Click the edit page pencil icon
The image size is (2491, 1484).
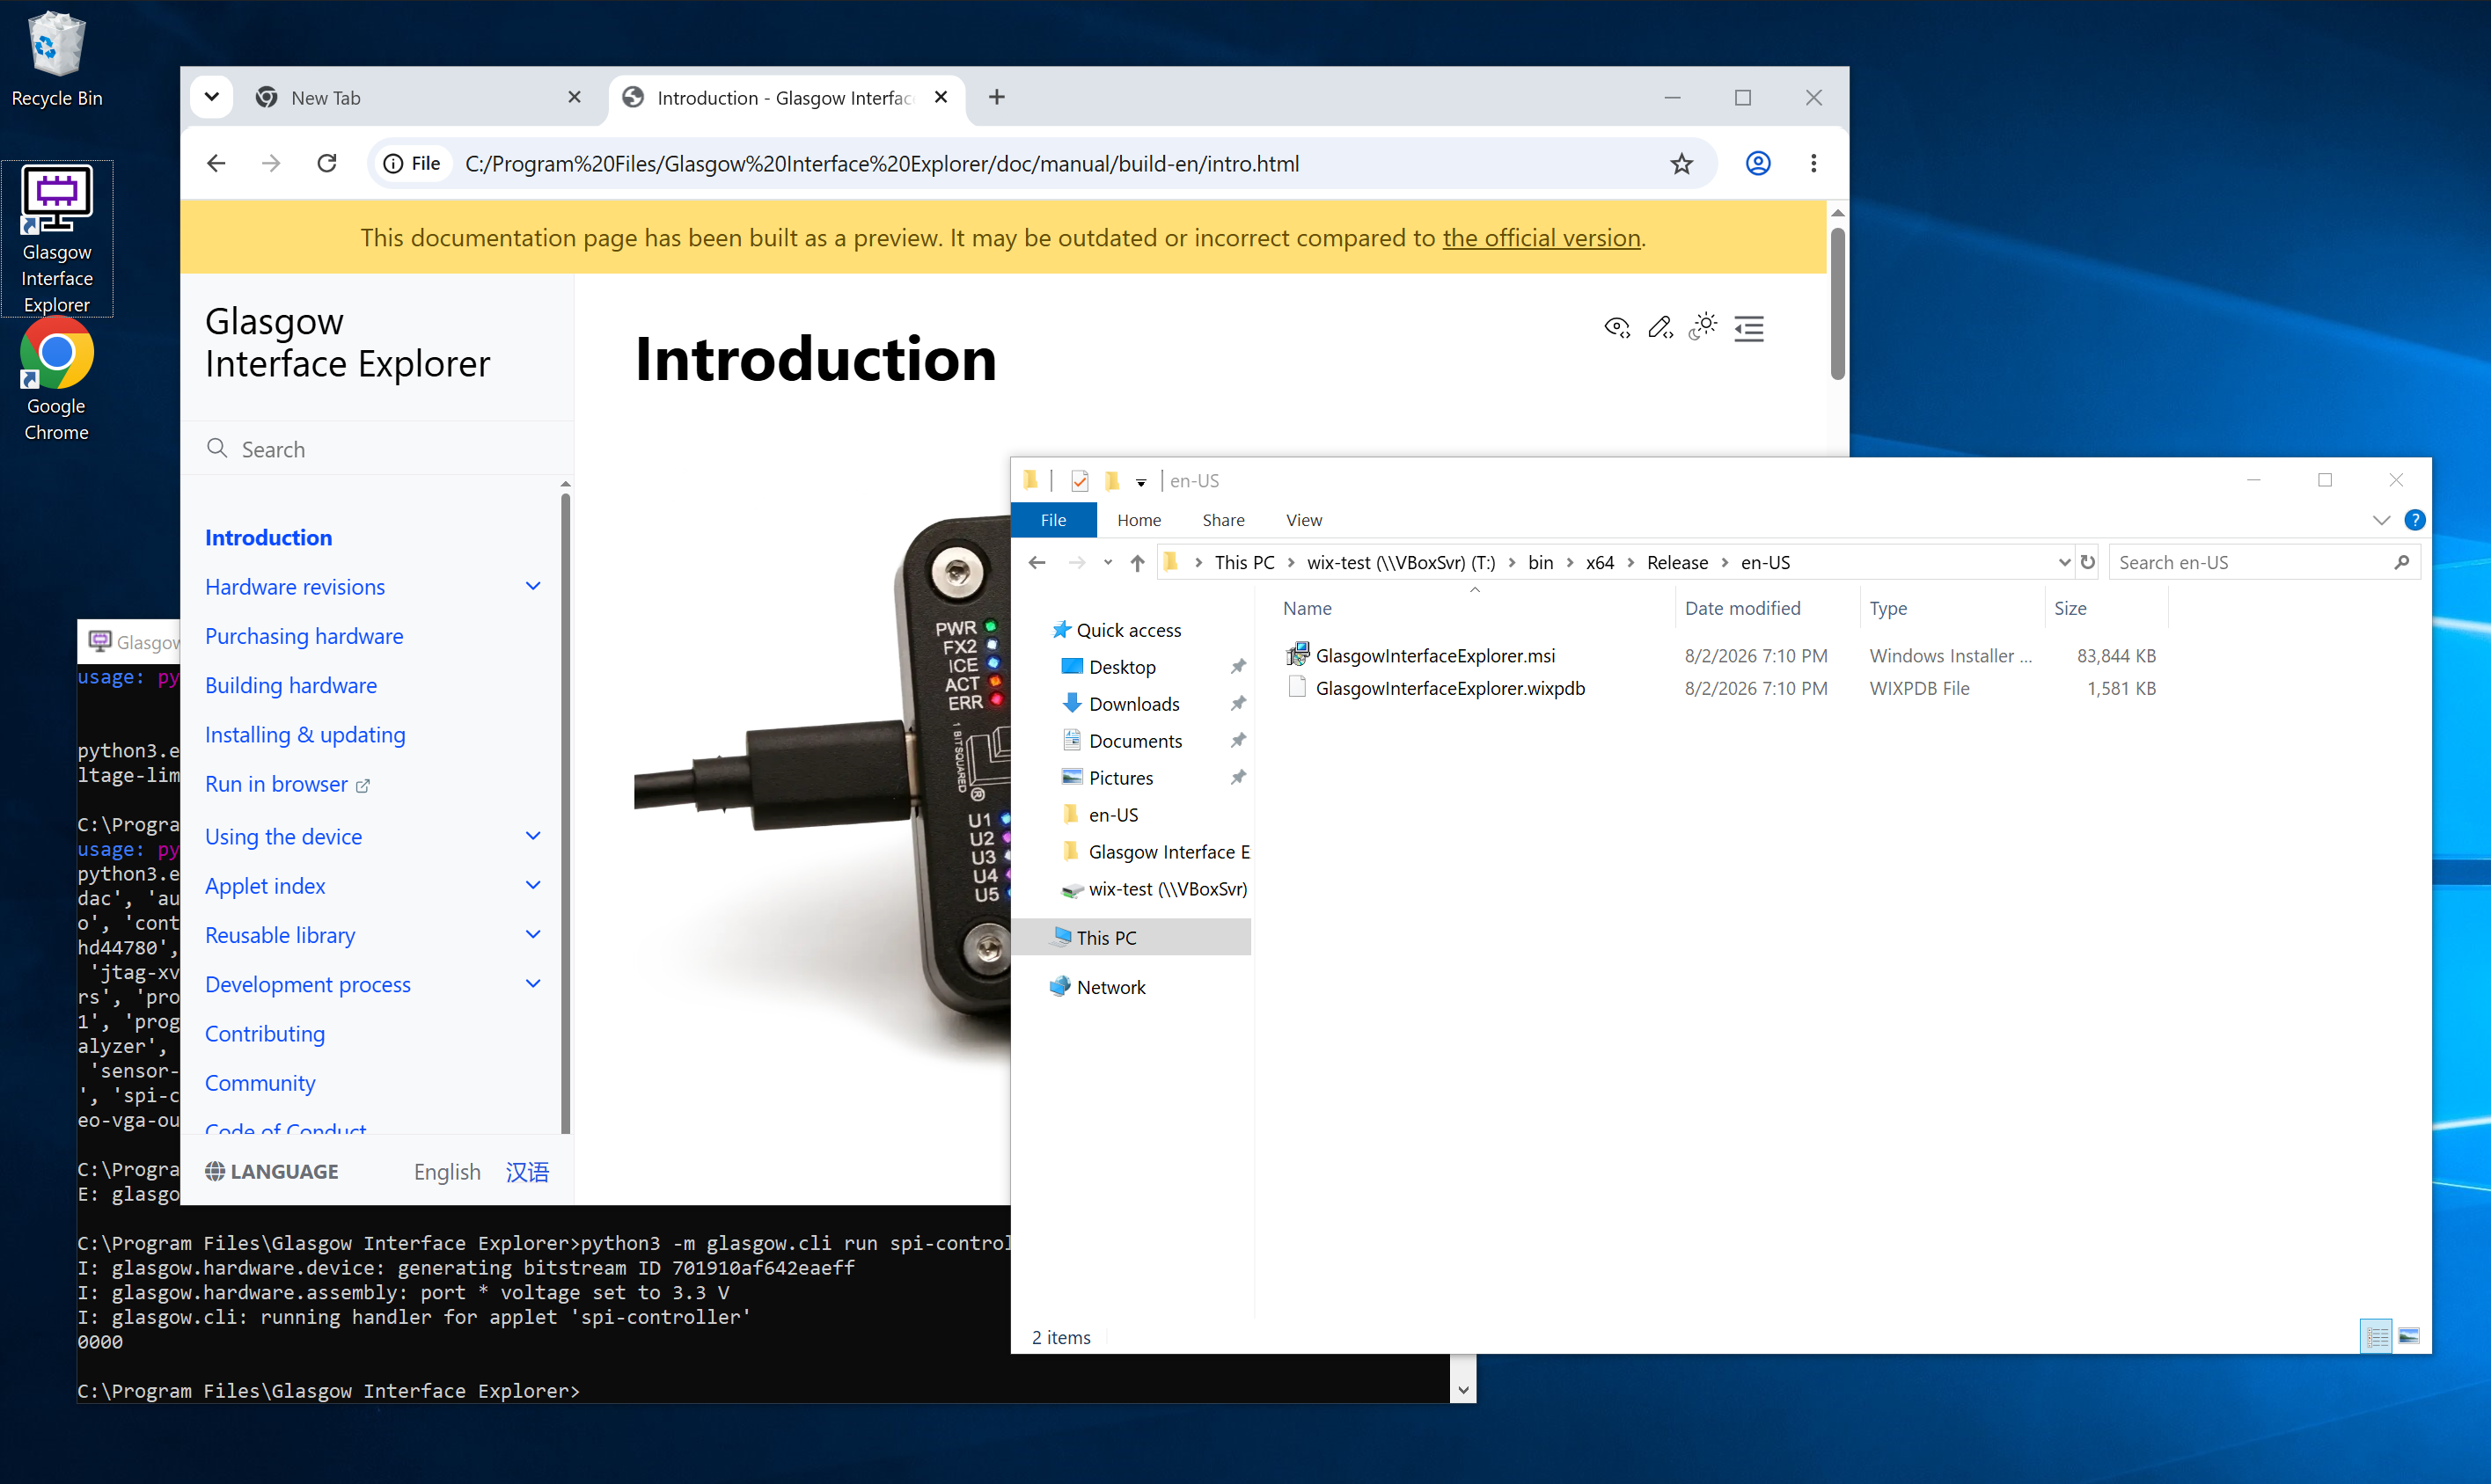pos(1660,328)
